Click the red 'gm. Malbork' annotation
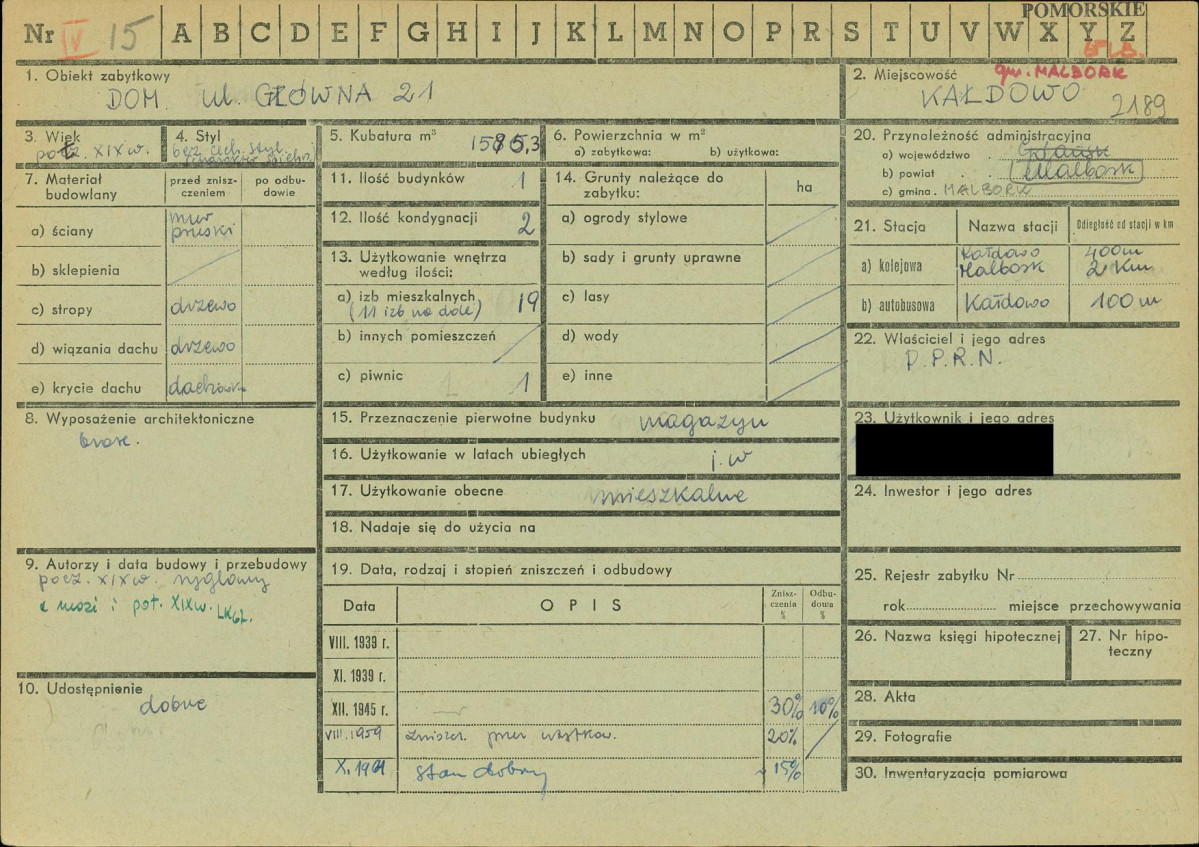Viewport: 1199px width, 847px height. (x=1060, y=73)
